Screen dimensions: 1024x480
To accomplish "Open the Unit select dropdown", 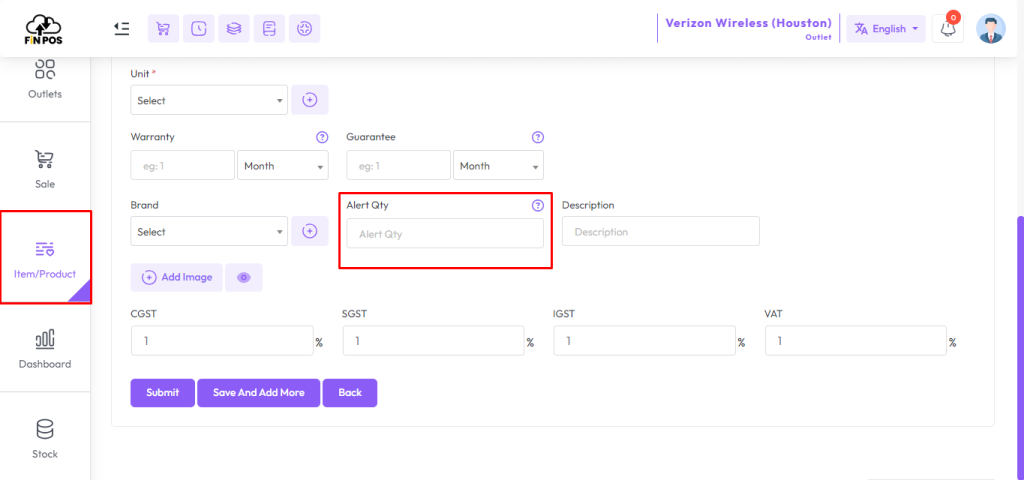I will tap(209, 100).
